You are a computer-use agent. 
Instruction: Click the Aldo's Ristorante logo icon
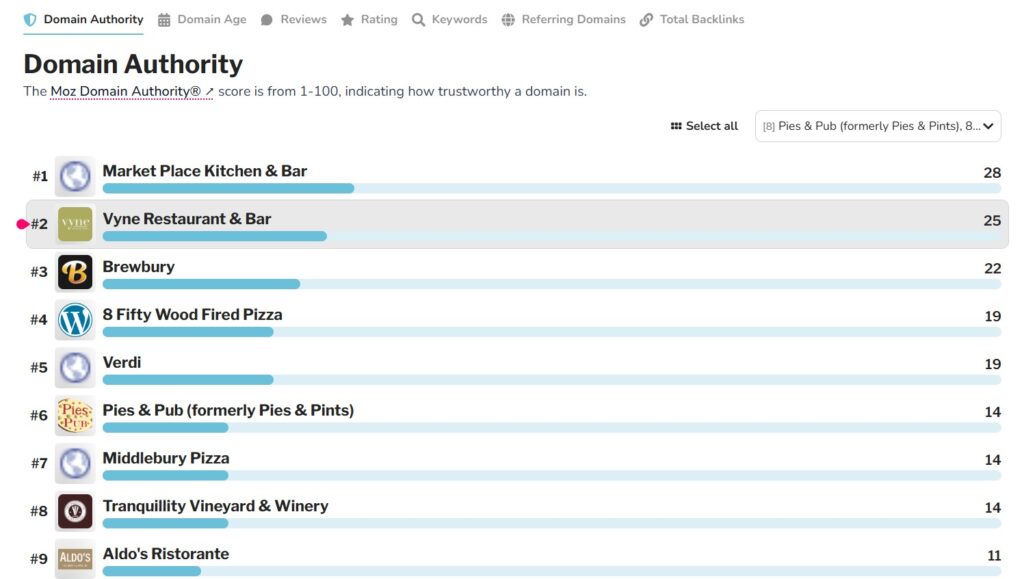[75, 558]
